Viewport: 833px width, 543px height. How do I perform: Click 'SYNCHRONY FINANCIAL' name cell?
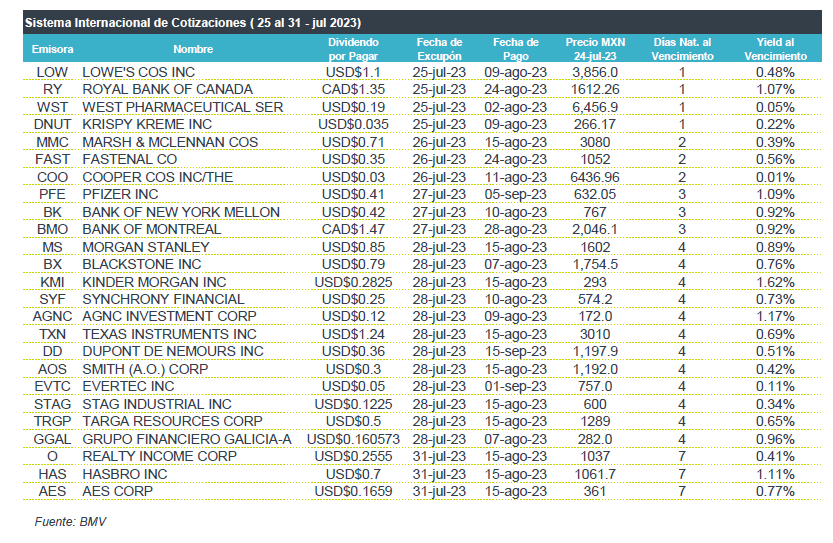(164, 300)
